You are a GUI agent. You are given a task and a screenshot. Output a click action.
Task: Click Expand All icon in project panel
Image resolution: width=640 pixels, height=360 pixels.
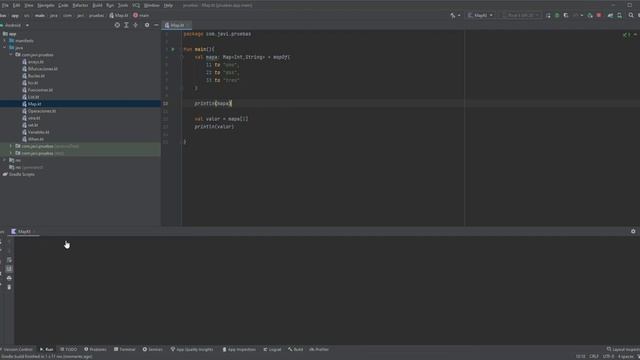tap(126, 25)
